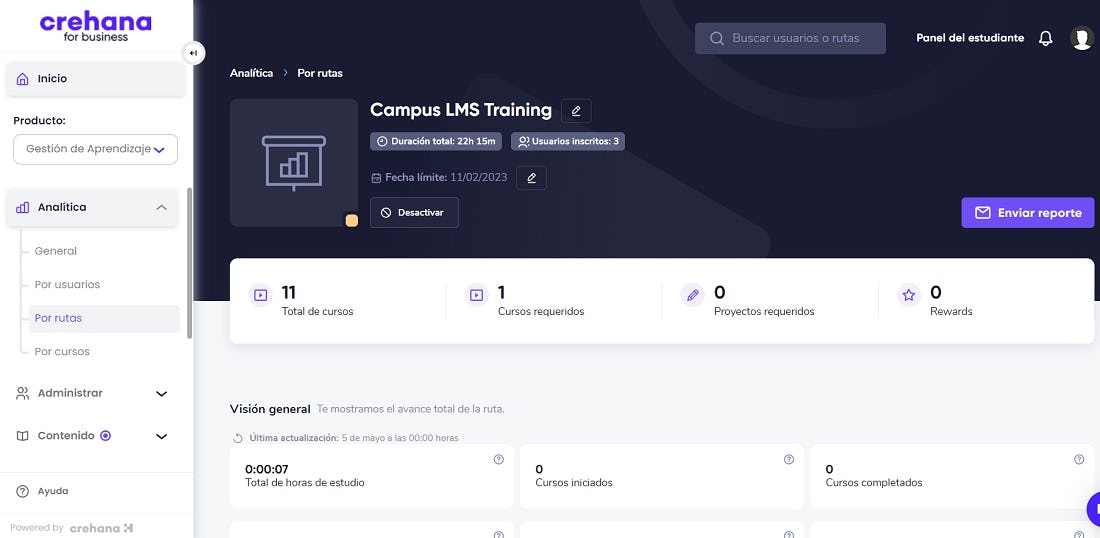This screenshot has height=538, width=1100.
Task: Focus the Buscar usuarios o rutas search field
Action: tap(790, 39)
